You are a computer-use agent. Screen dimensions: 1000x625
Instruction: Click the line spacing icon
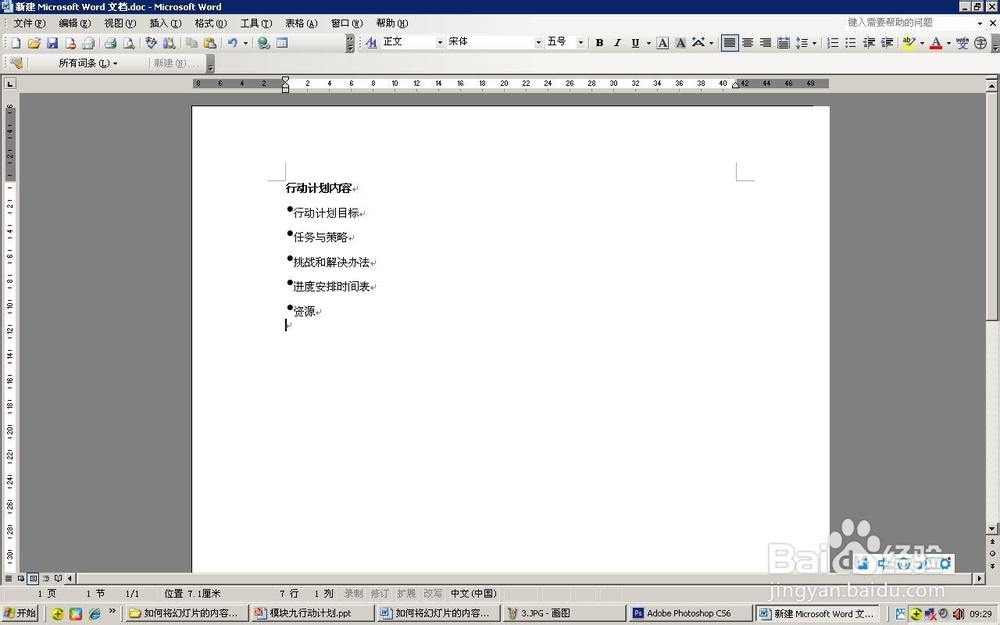pyautogui.click(x=802, y=43)
